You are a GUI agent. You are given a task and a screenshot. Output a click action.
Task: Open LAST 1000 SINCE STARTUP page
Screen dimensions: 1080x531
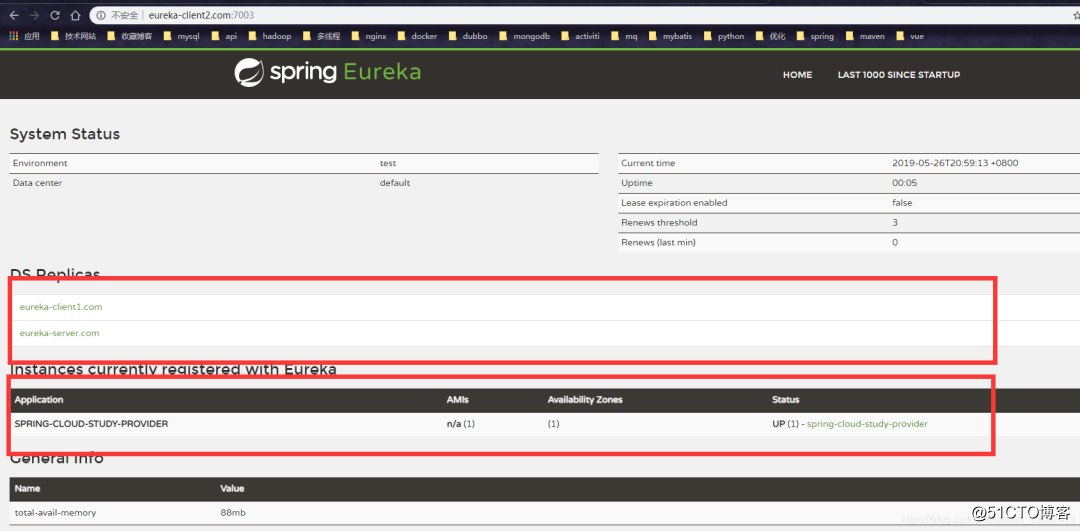click(898, 74)
